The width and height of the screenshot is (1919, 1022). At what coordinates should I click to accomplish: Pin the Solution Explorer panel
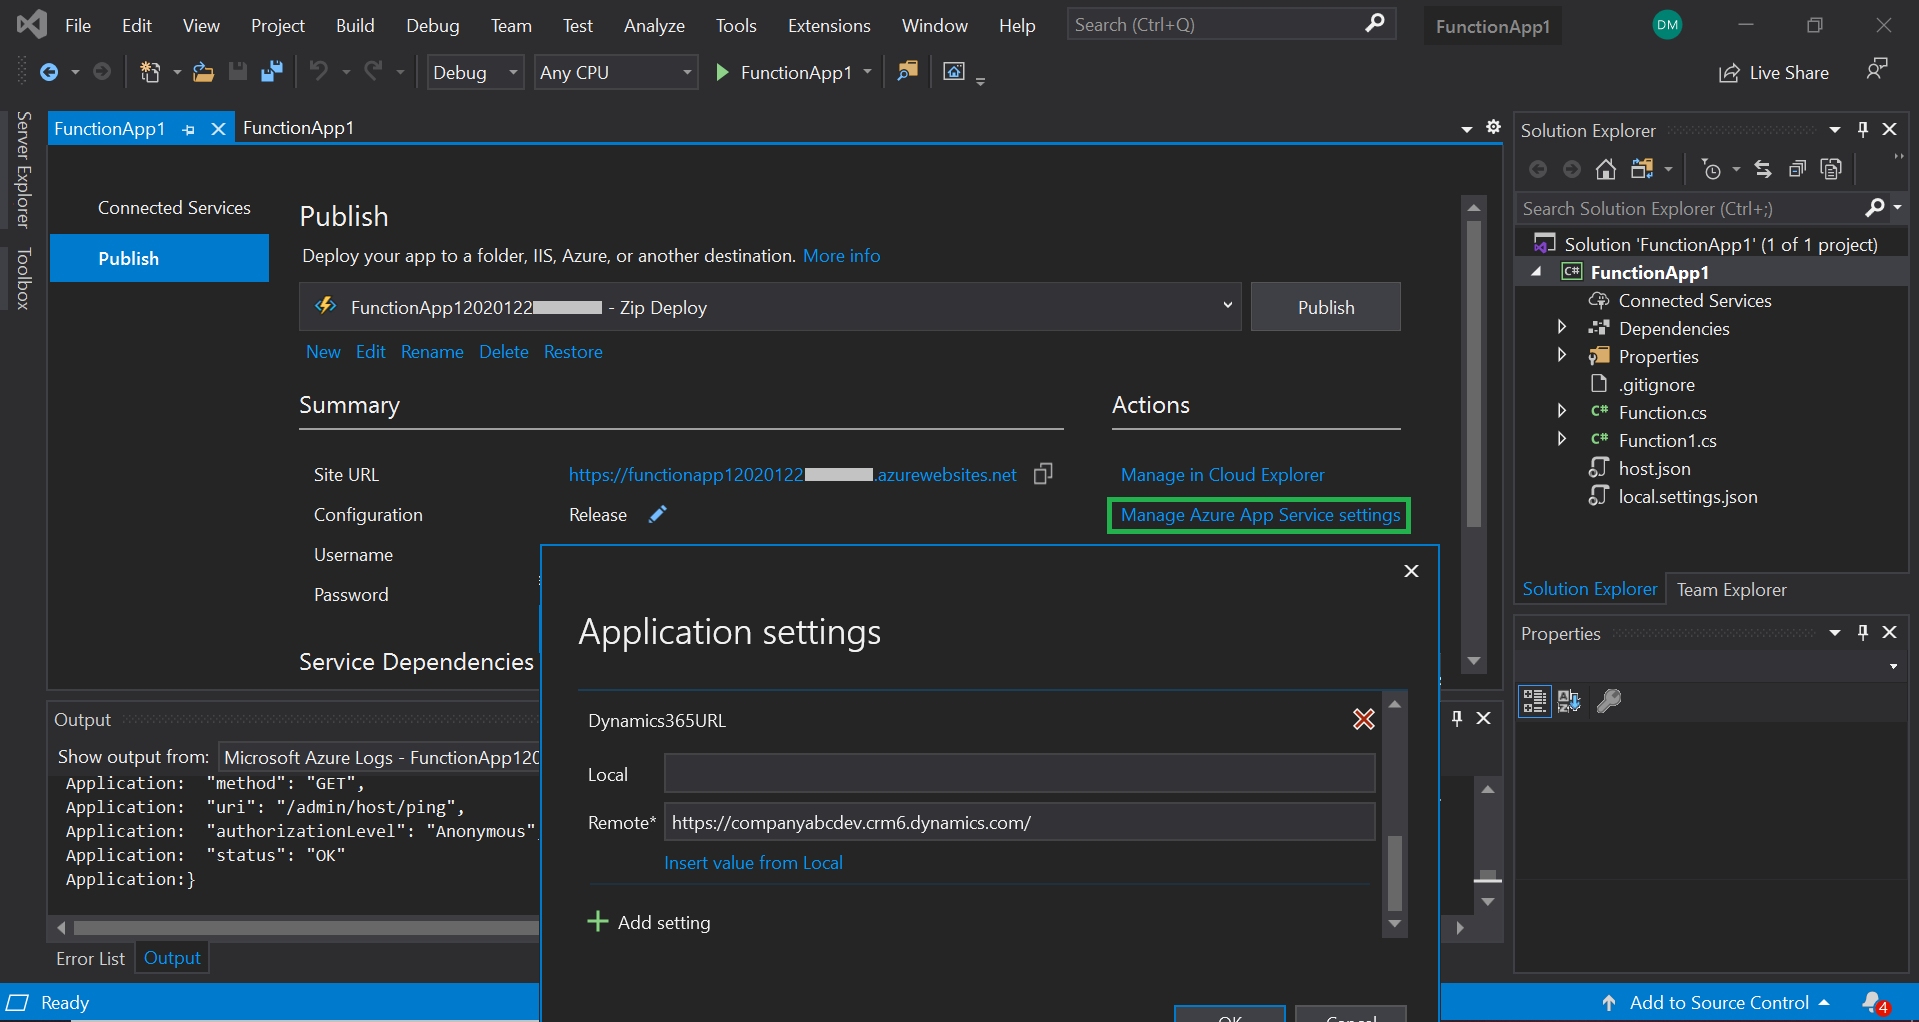(x=1863, y=129)
